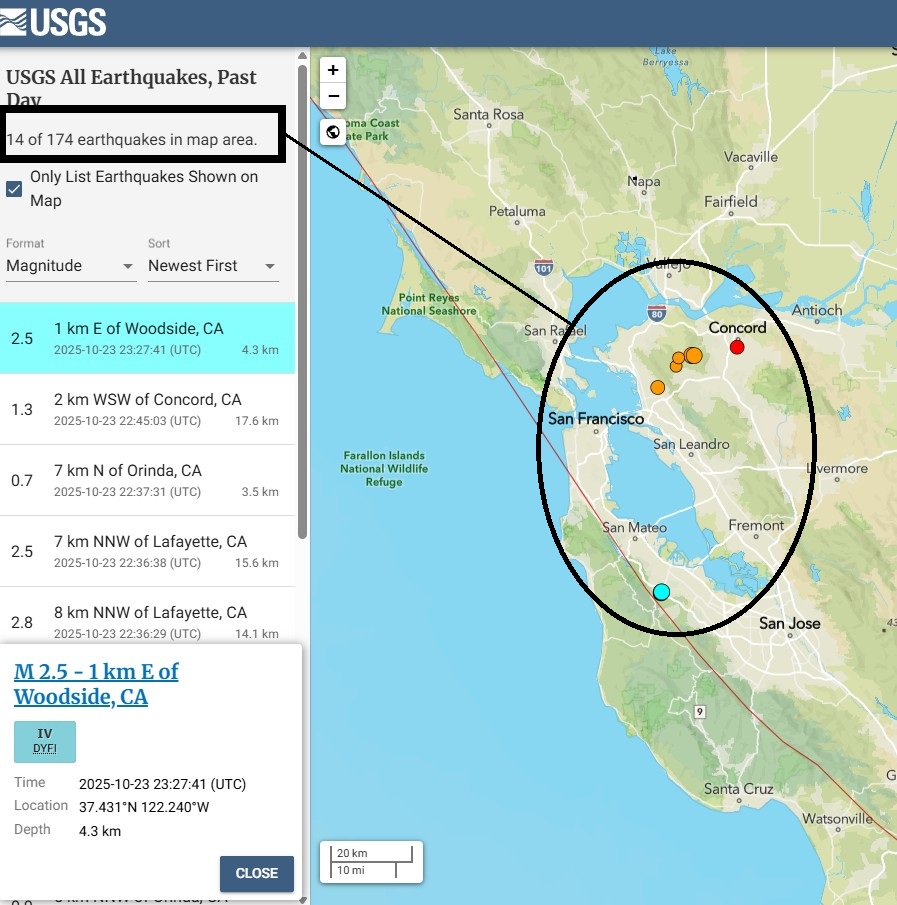897x905 pixels.
Task: Click the San Francisco label on map
Action: (x=596, y=418)
